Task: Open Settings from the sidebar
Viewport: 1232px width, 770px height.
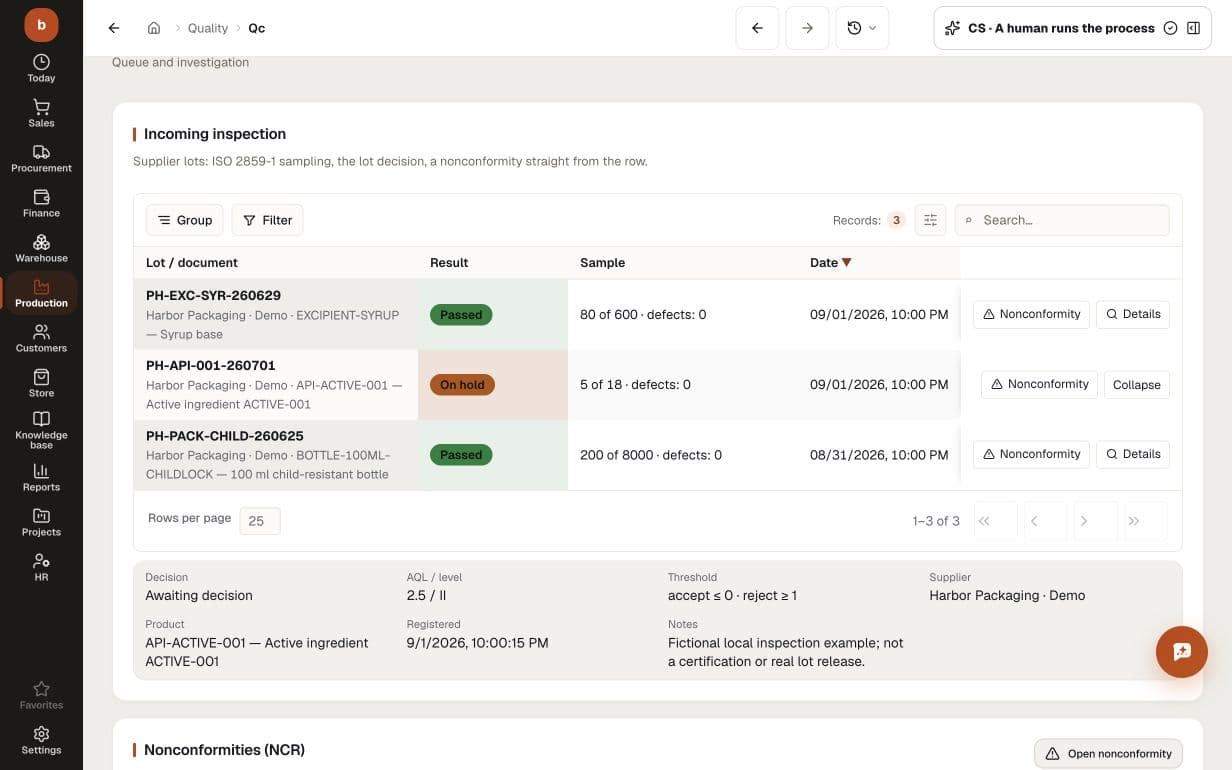Action: 41,740
